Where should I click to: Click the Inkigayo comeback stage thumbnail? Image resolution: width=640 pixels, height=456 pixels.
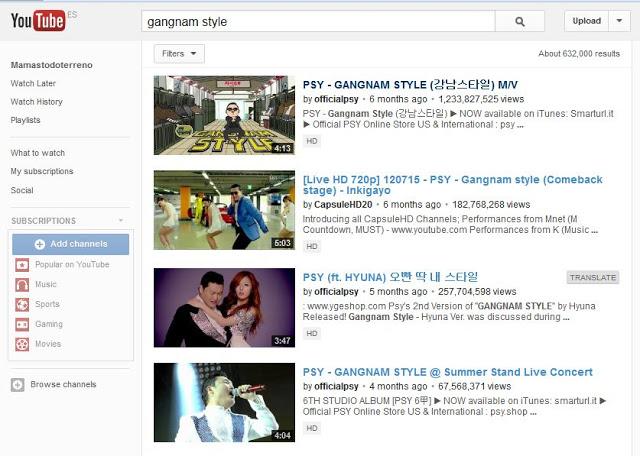[224, 210]
